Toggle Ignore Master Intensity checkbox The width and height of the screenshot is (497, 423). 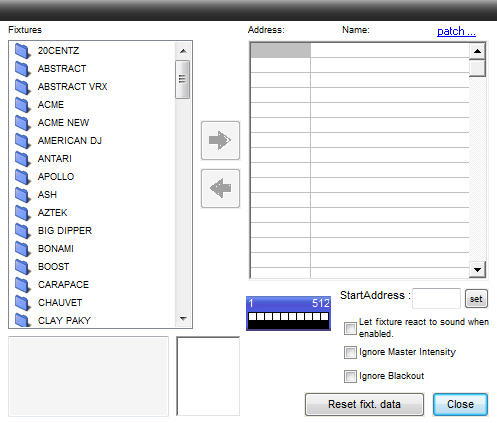pyautogui.click(x=350, y=352)
